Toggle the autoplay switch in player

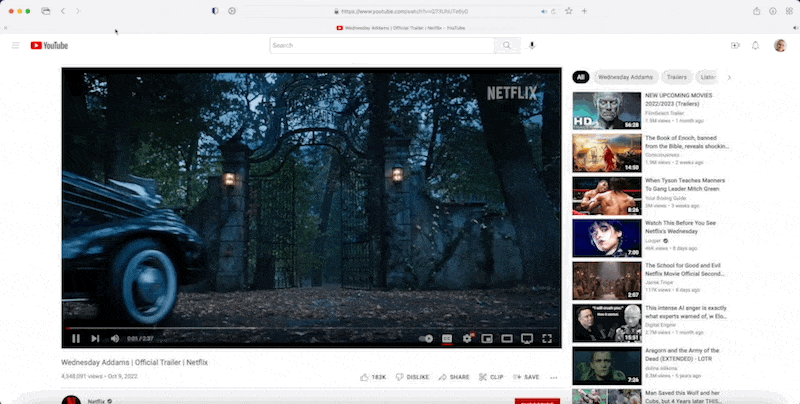pyautogui.click(x=426, y=339)
